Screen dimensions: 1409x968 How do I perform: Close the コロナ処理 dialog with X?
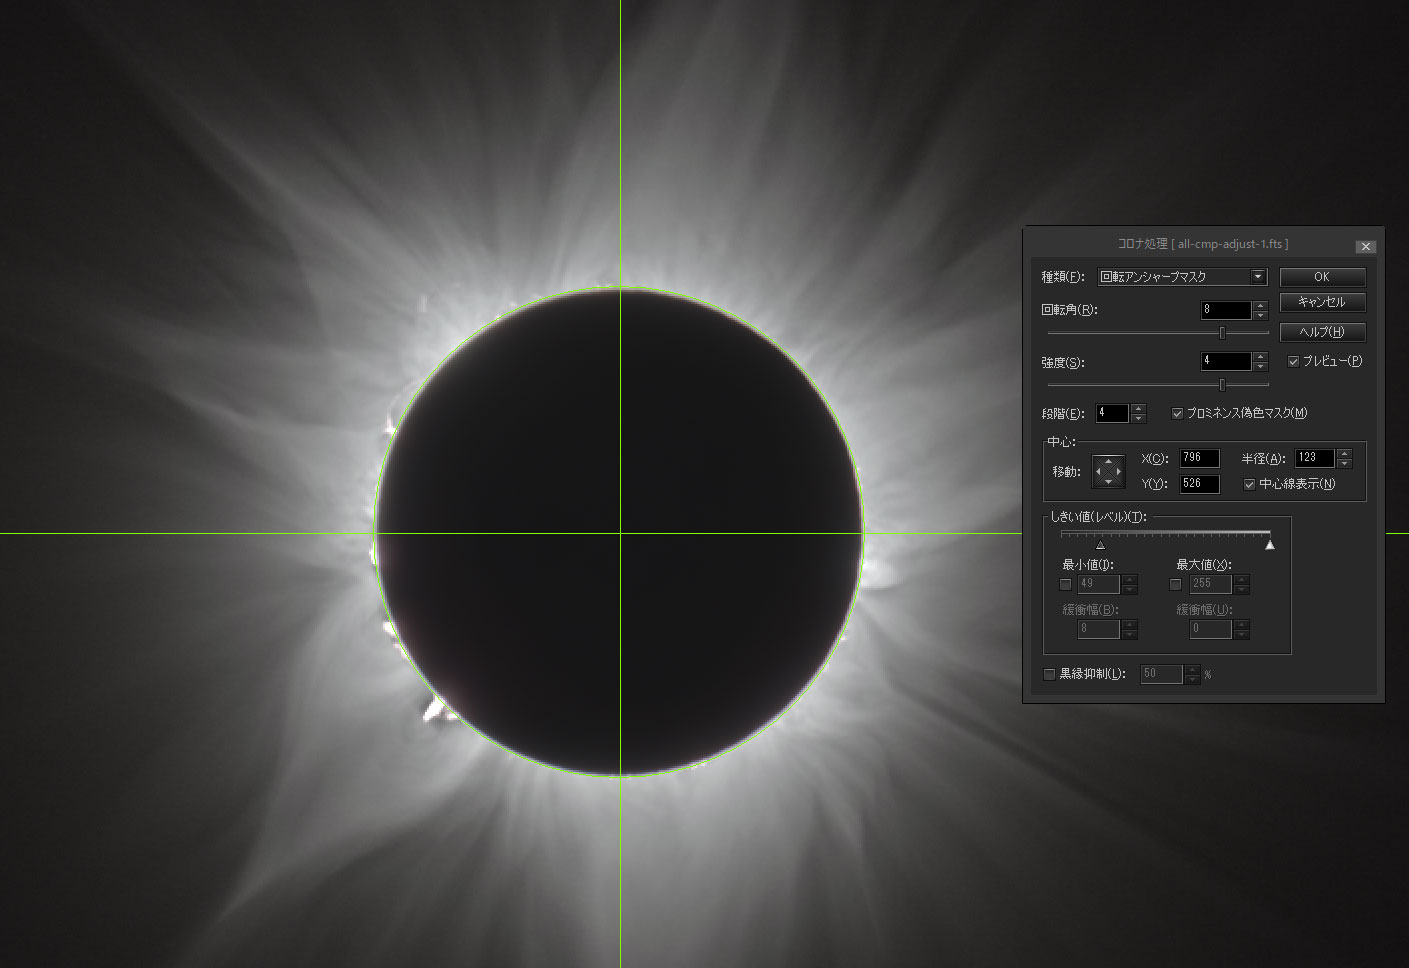(x=1366, y=246)
